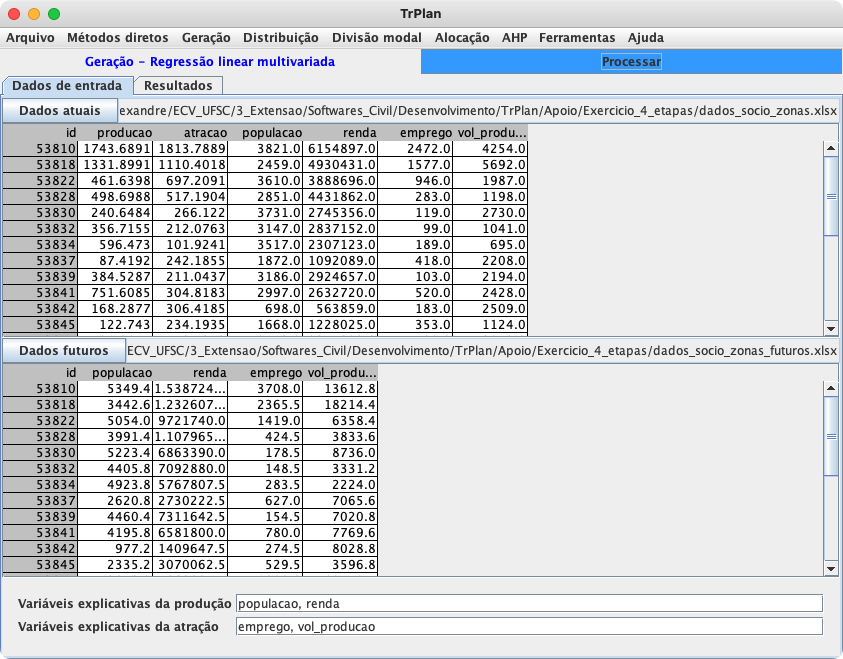Image resolution: width=843 pixels, height=659 pixels.
Task: Select cell 1813.7889 in the atracao column
Action: click(x=190, y=148)
